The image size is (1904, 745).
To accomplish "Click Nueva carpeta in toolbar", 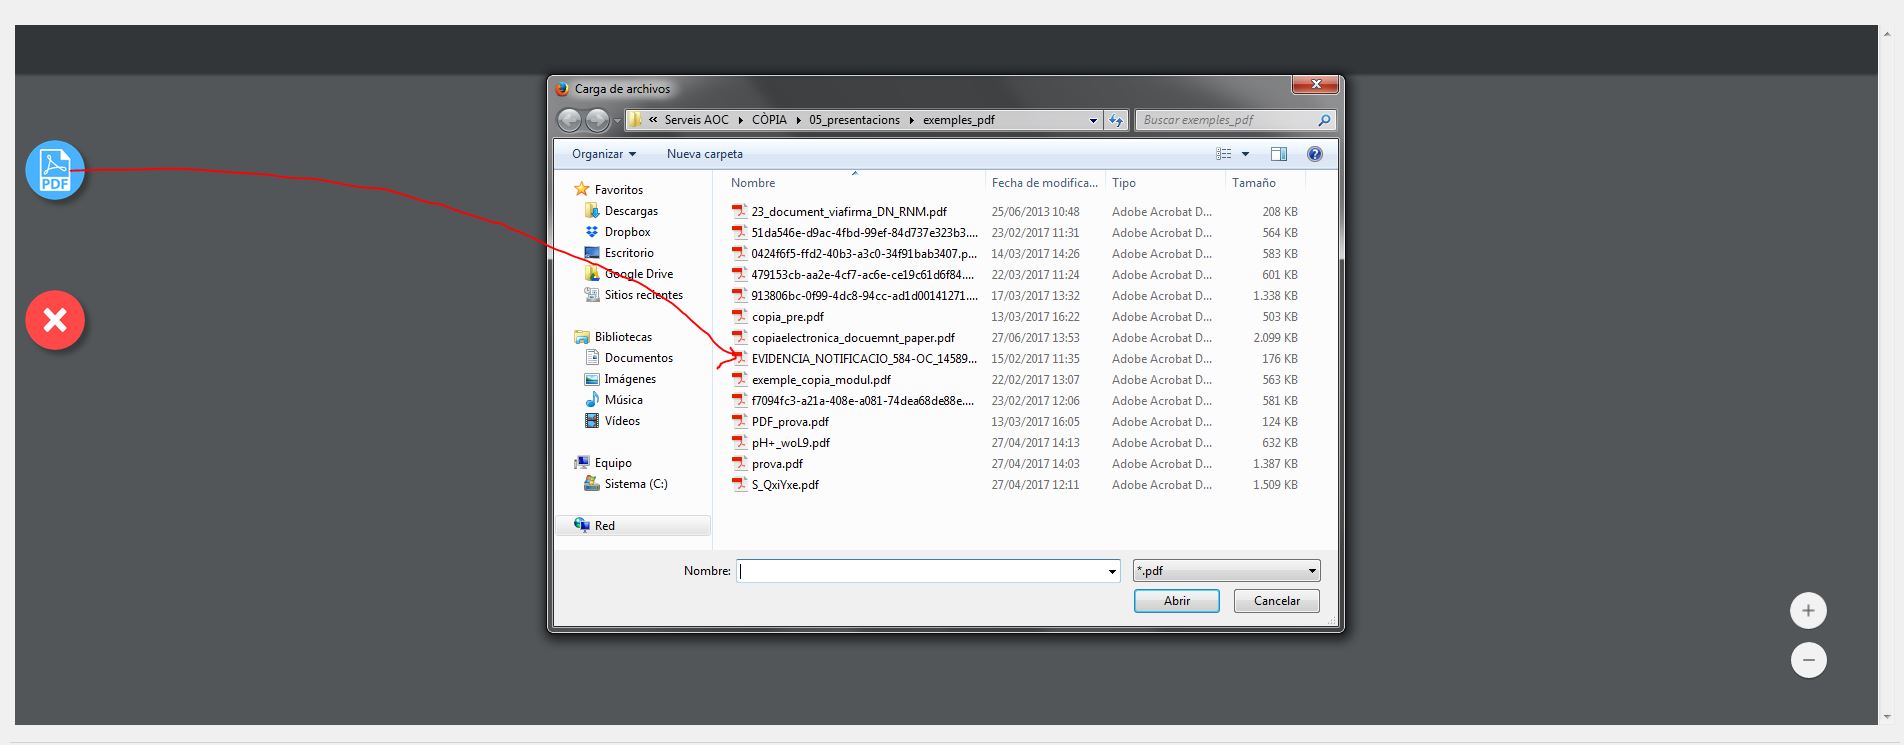I will [704, 154].
